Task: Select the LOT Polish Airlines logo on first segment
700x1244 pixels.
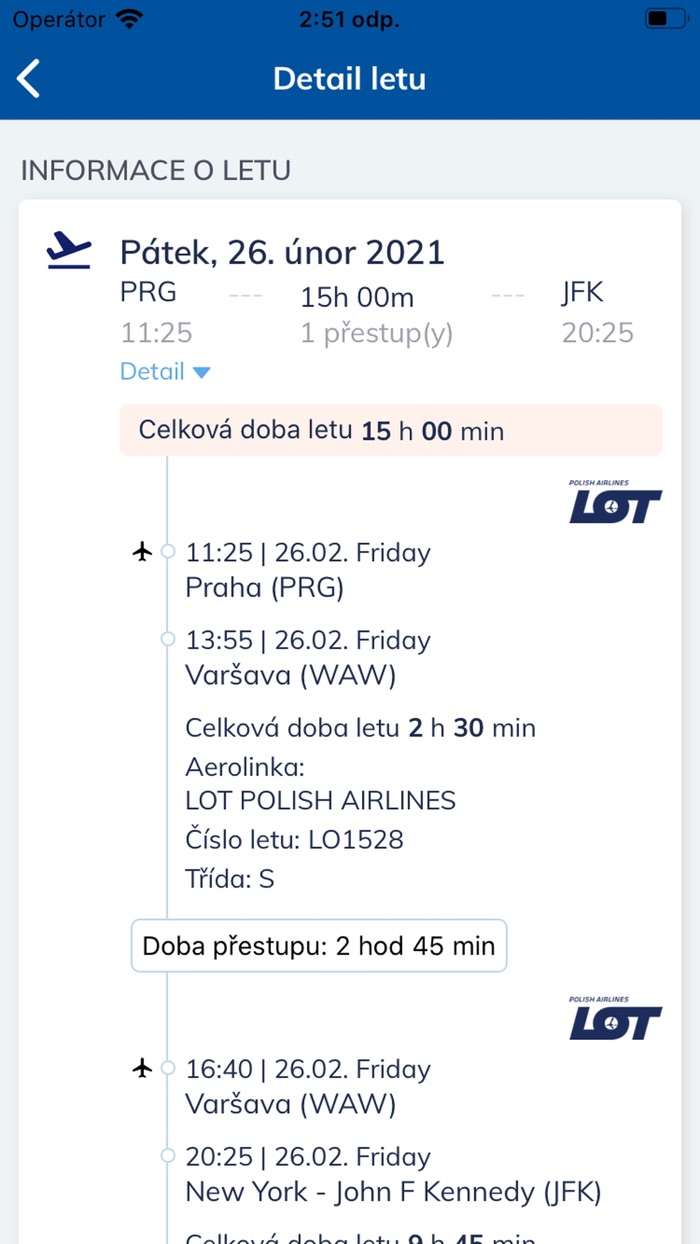Action: tap(614, 502)
